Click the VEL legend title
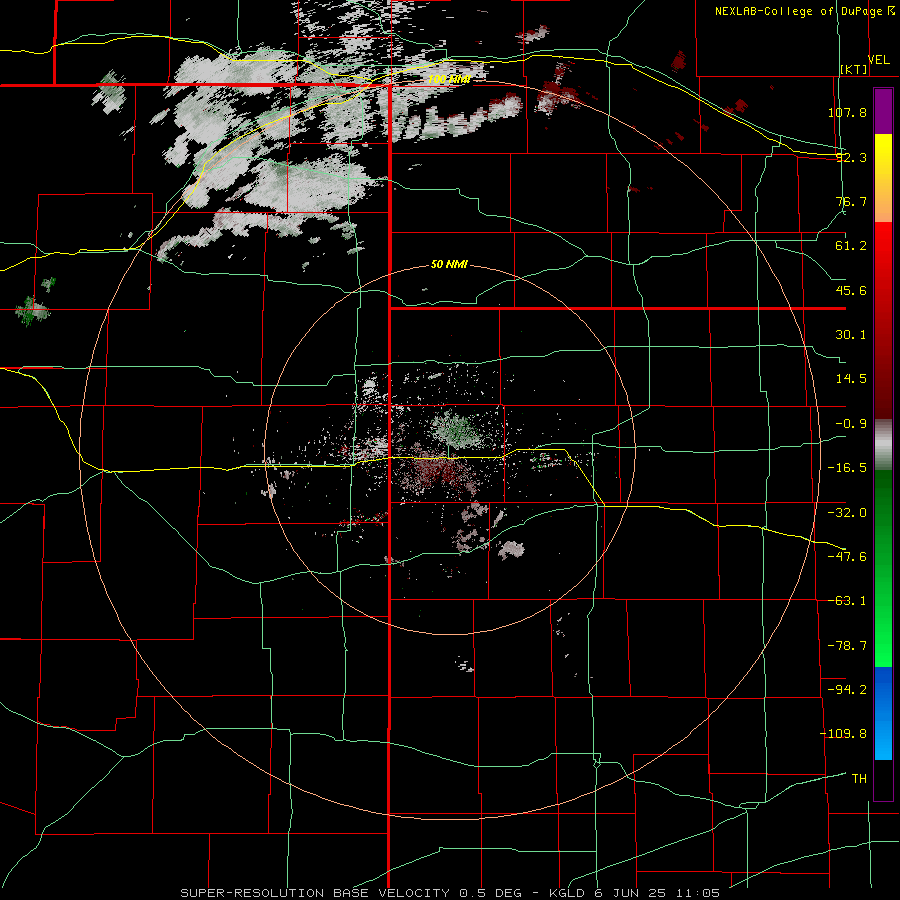The height and width of the screenshot is (900, 900). click(878, 60)
